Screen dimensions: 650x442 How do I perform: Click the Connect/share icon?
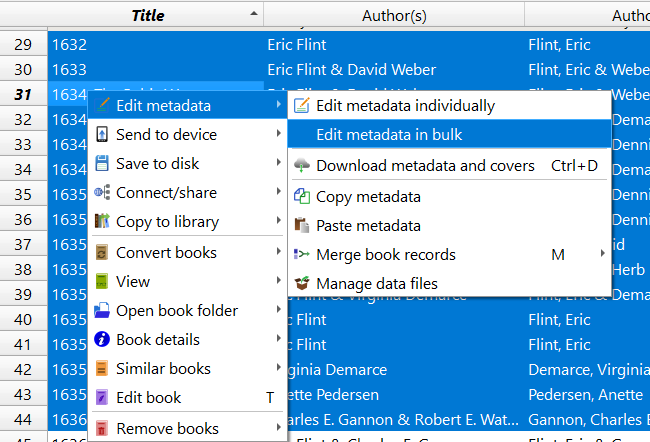coord(102,192)
